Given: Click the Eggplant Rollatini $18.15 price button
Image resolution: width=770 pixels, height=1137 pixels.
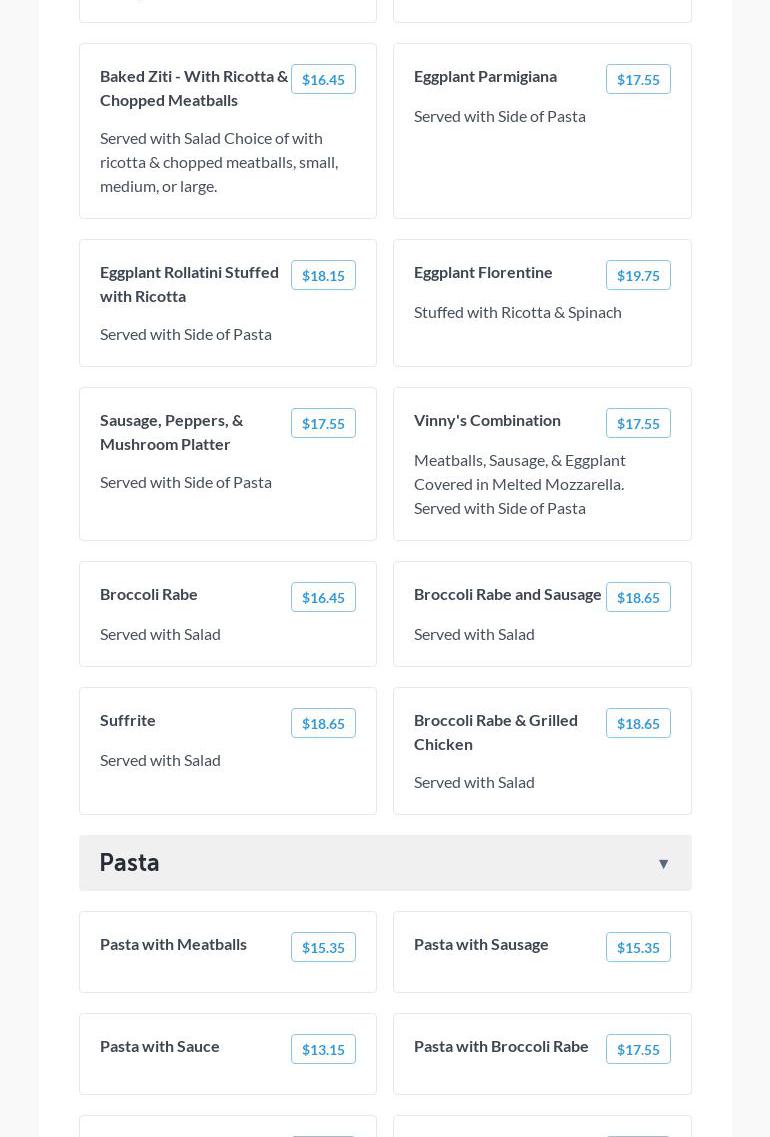Looking at the screenshot, I should click(x=323, y=276).
